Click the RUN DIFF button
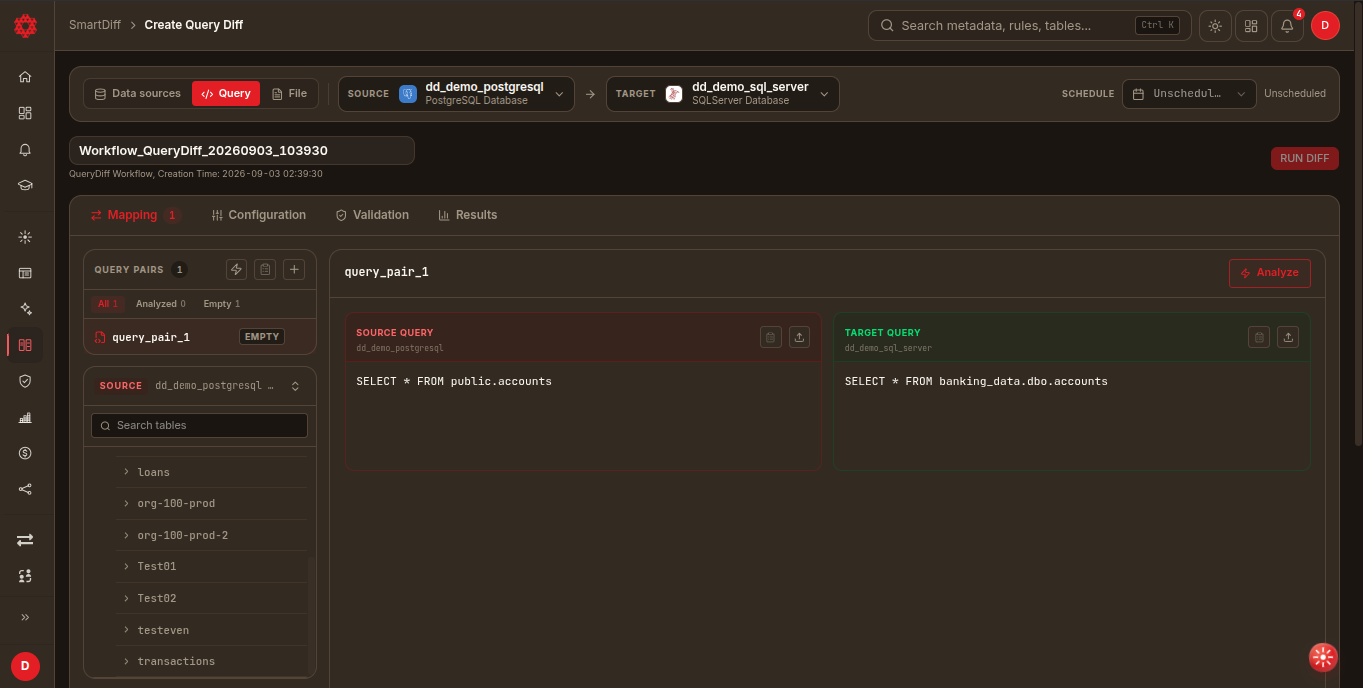Image resolution: width=1363 pixels, height=688 pixels. (1304, 158)
